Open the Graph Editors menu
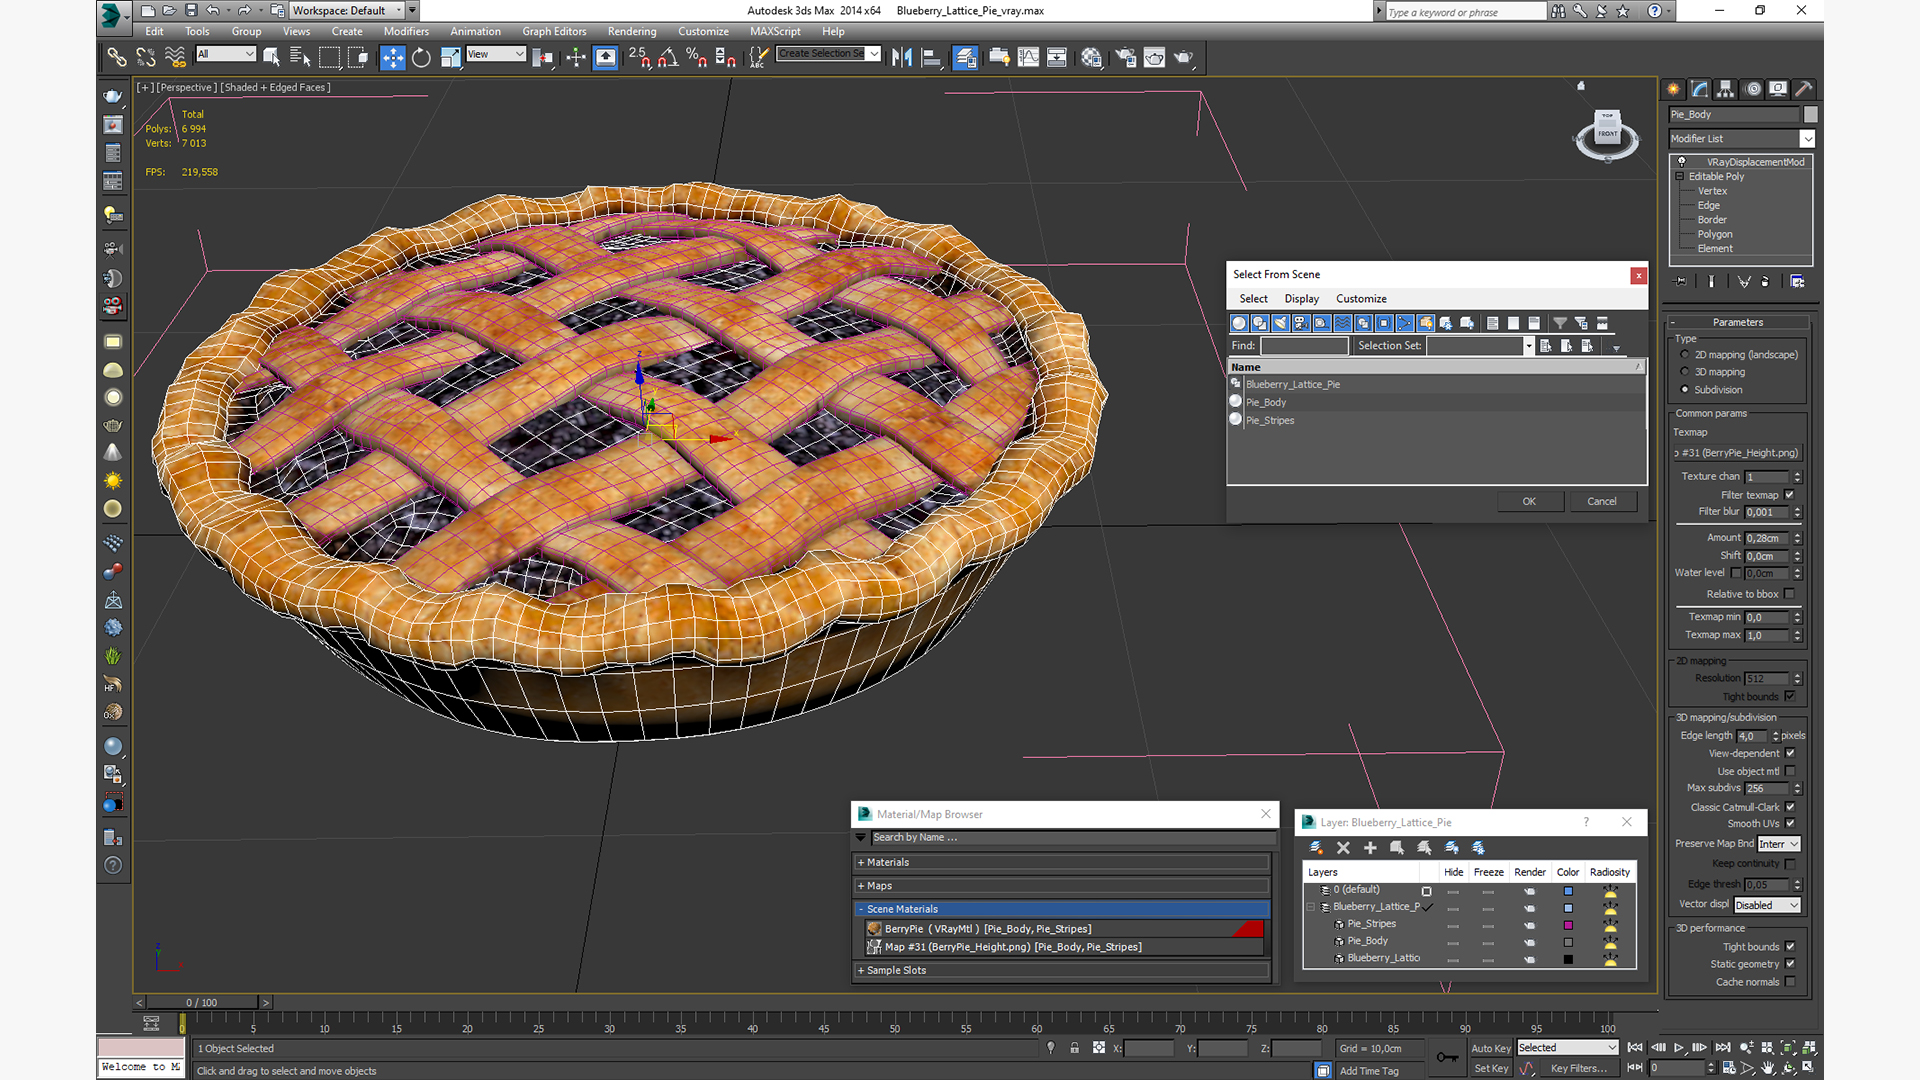The image size is (1920, 1080). click(554, 32)
